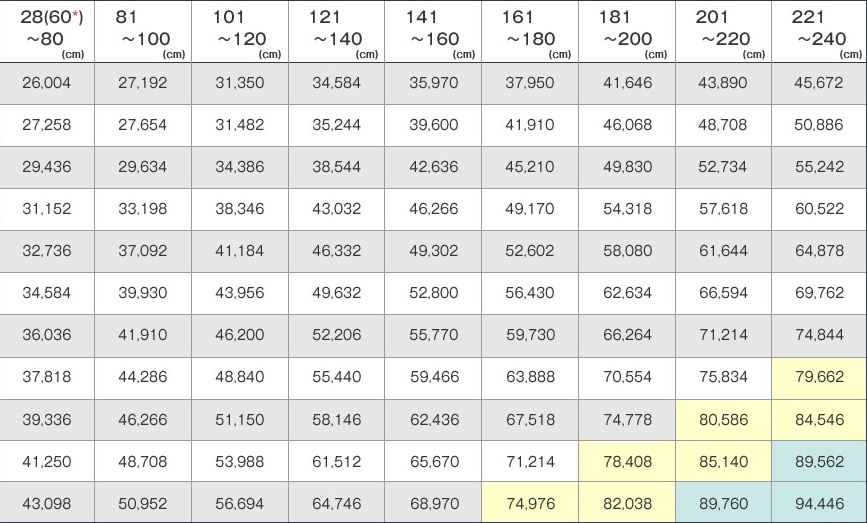The width and height of the screenshot is (867, 523).
Task: Click the yellow highlighted cell 79,662
Action: 818,378
